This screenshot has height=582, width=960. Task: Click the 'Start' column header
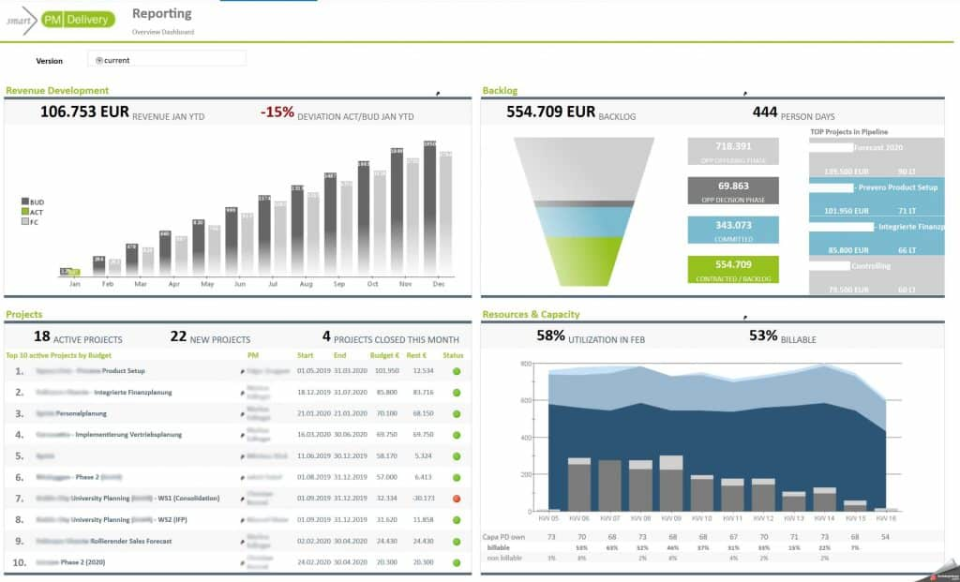[306, 355]
